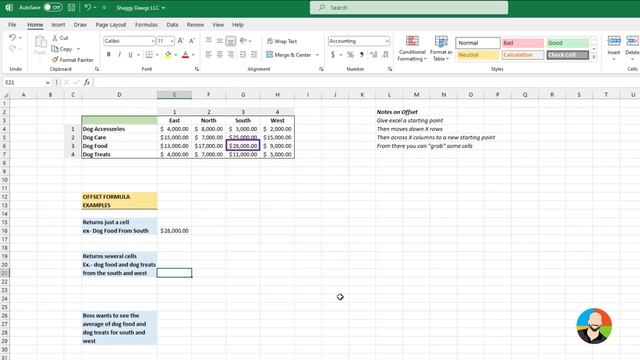Click the Accounting dollar format icon
The height and width of the screenshot is (360, 640).
[333, 54]
